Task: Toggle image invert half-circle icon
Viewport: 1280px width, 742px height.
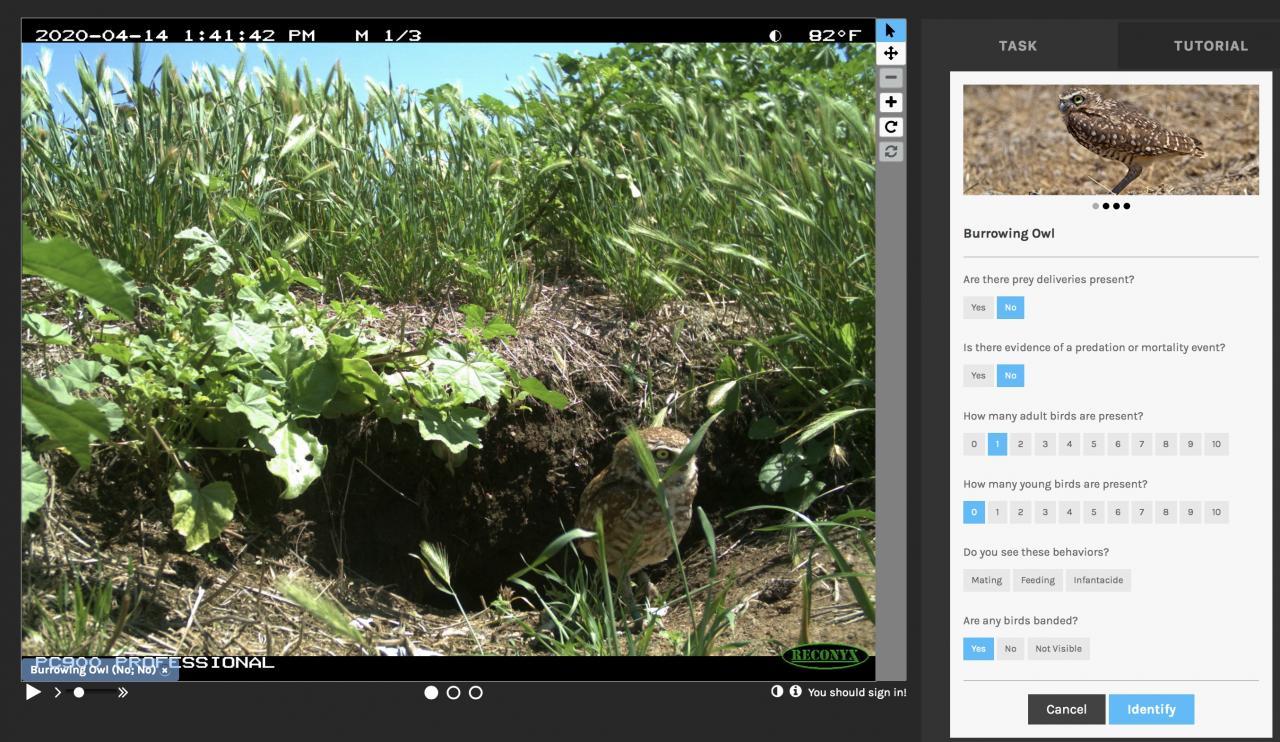Action: (x=777, y=691)
